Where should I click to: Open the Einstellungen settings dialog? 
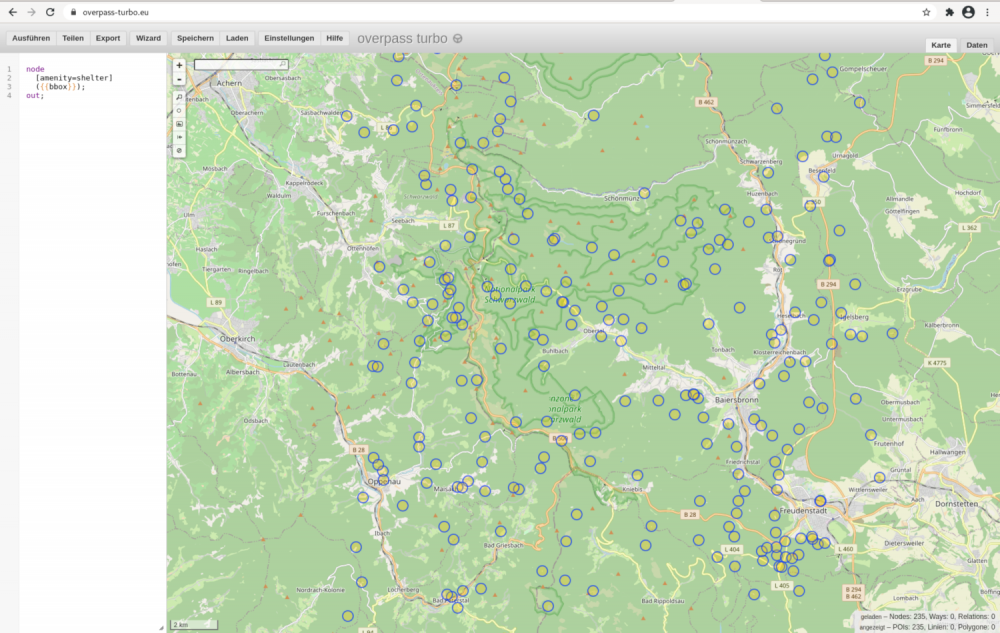tap(289, 38)
